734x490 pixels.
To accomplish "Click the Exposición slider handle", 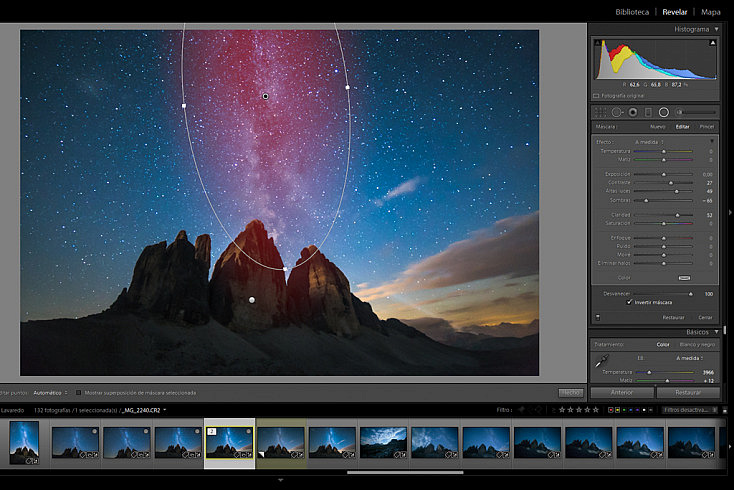I will (x=663, y=174).
